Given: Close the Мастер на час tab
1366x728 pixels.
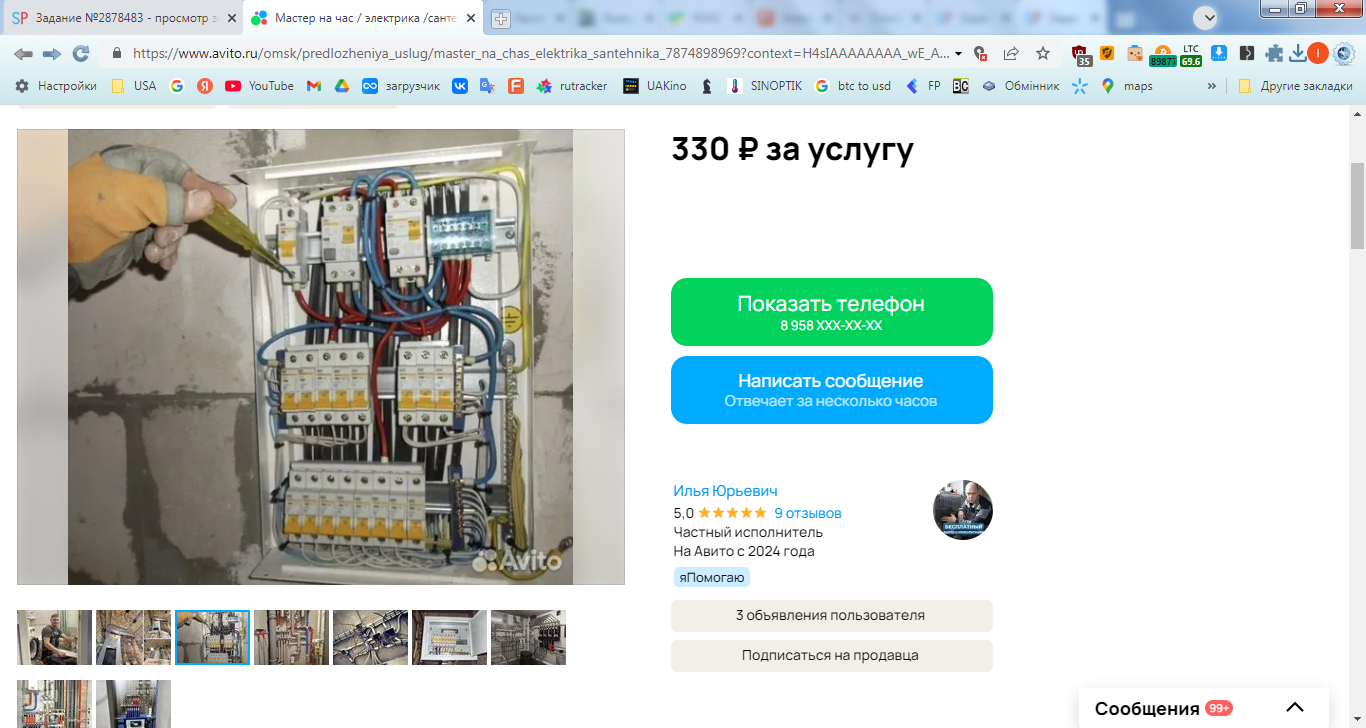Looking at the screenshot, I should 471,18.
